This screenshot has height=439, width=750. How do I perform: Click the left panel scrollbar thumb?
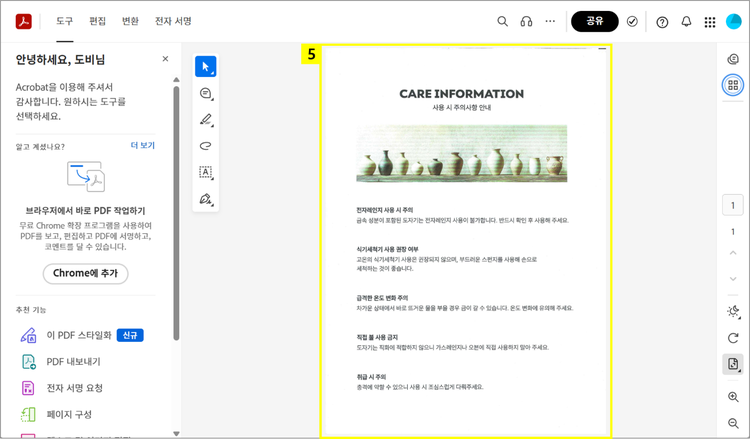tap(176, 213)
